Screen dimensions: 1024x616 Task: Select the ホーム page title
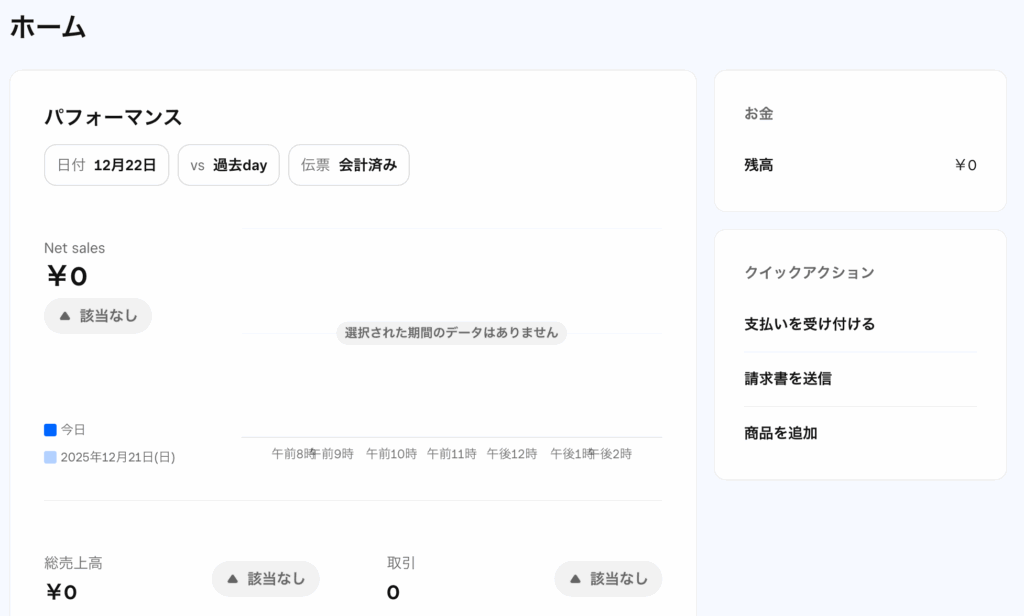47,27
